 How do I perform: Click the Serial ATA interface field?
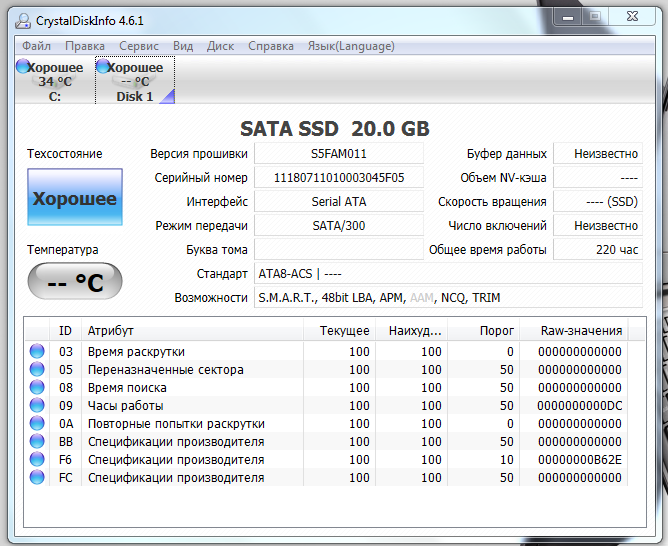point(339,201)
